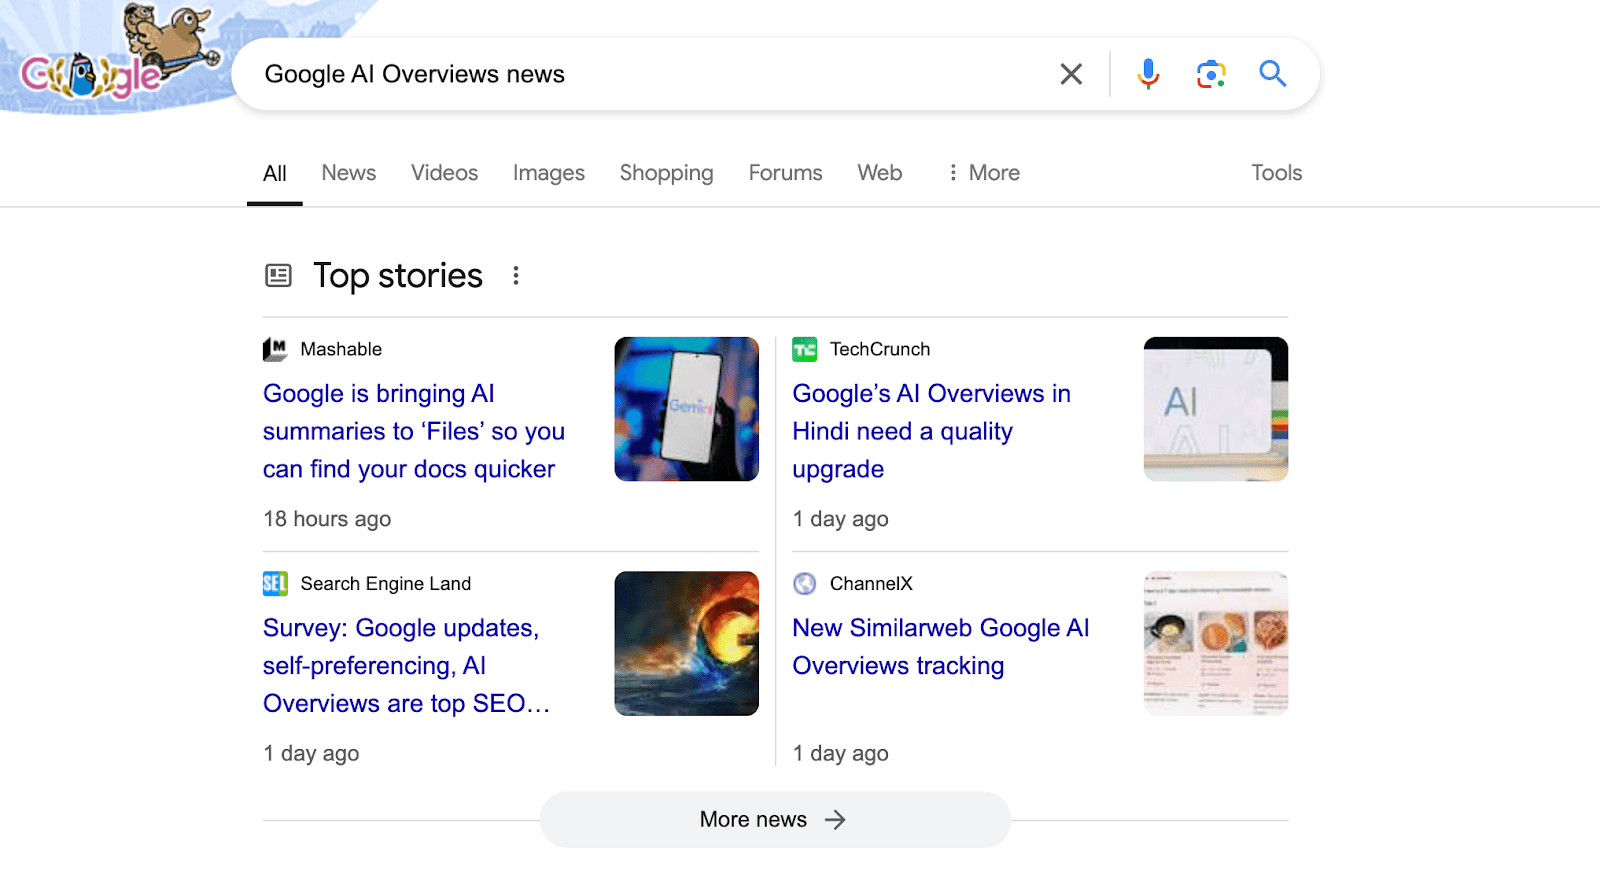Select the All tab
Screen dimensions: 1600x889
275,173
